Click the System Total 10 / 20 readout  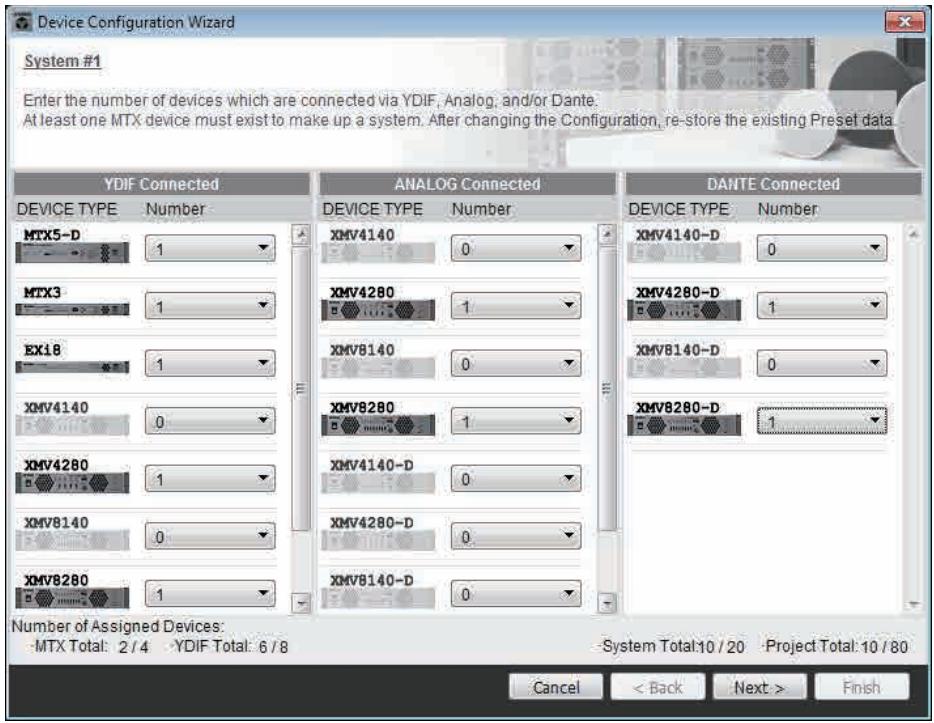click(x=673, y=647)
